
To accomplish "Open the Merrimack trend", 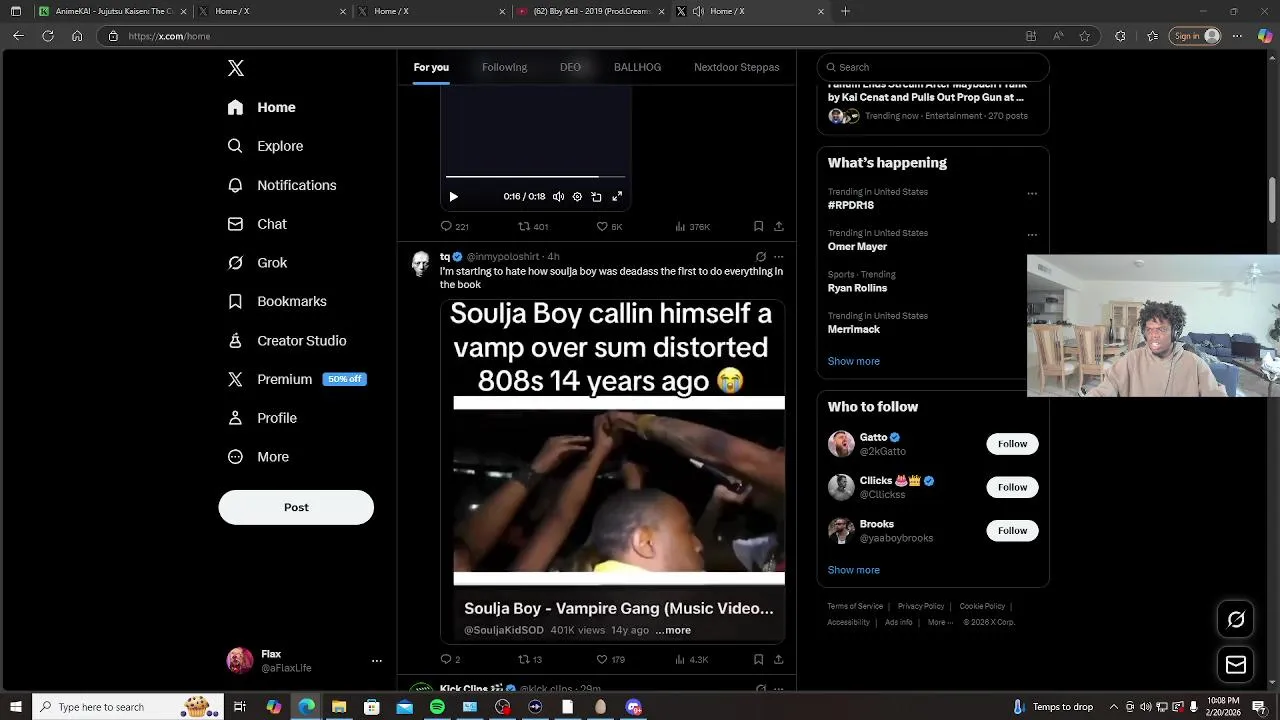I will tap(853, 329).
